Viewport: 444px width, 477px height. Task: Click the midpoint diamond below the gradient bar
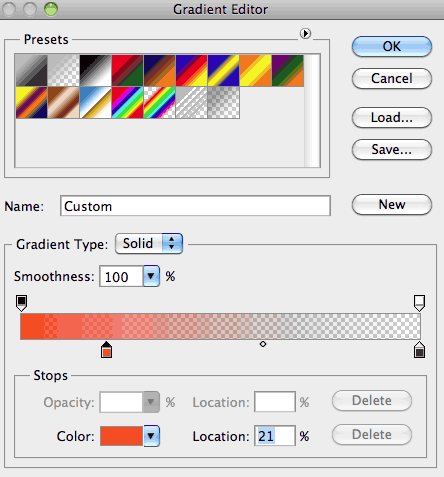pos(263,344)
